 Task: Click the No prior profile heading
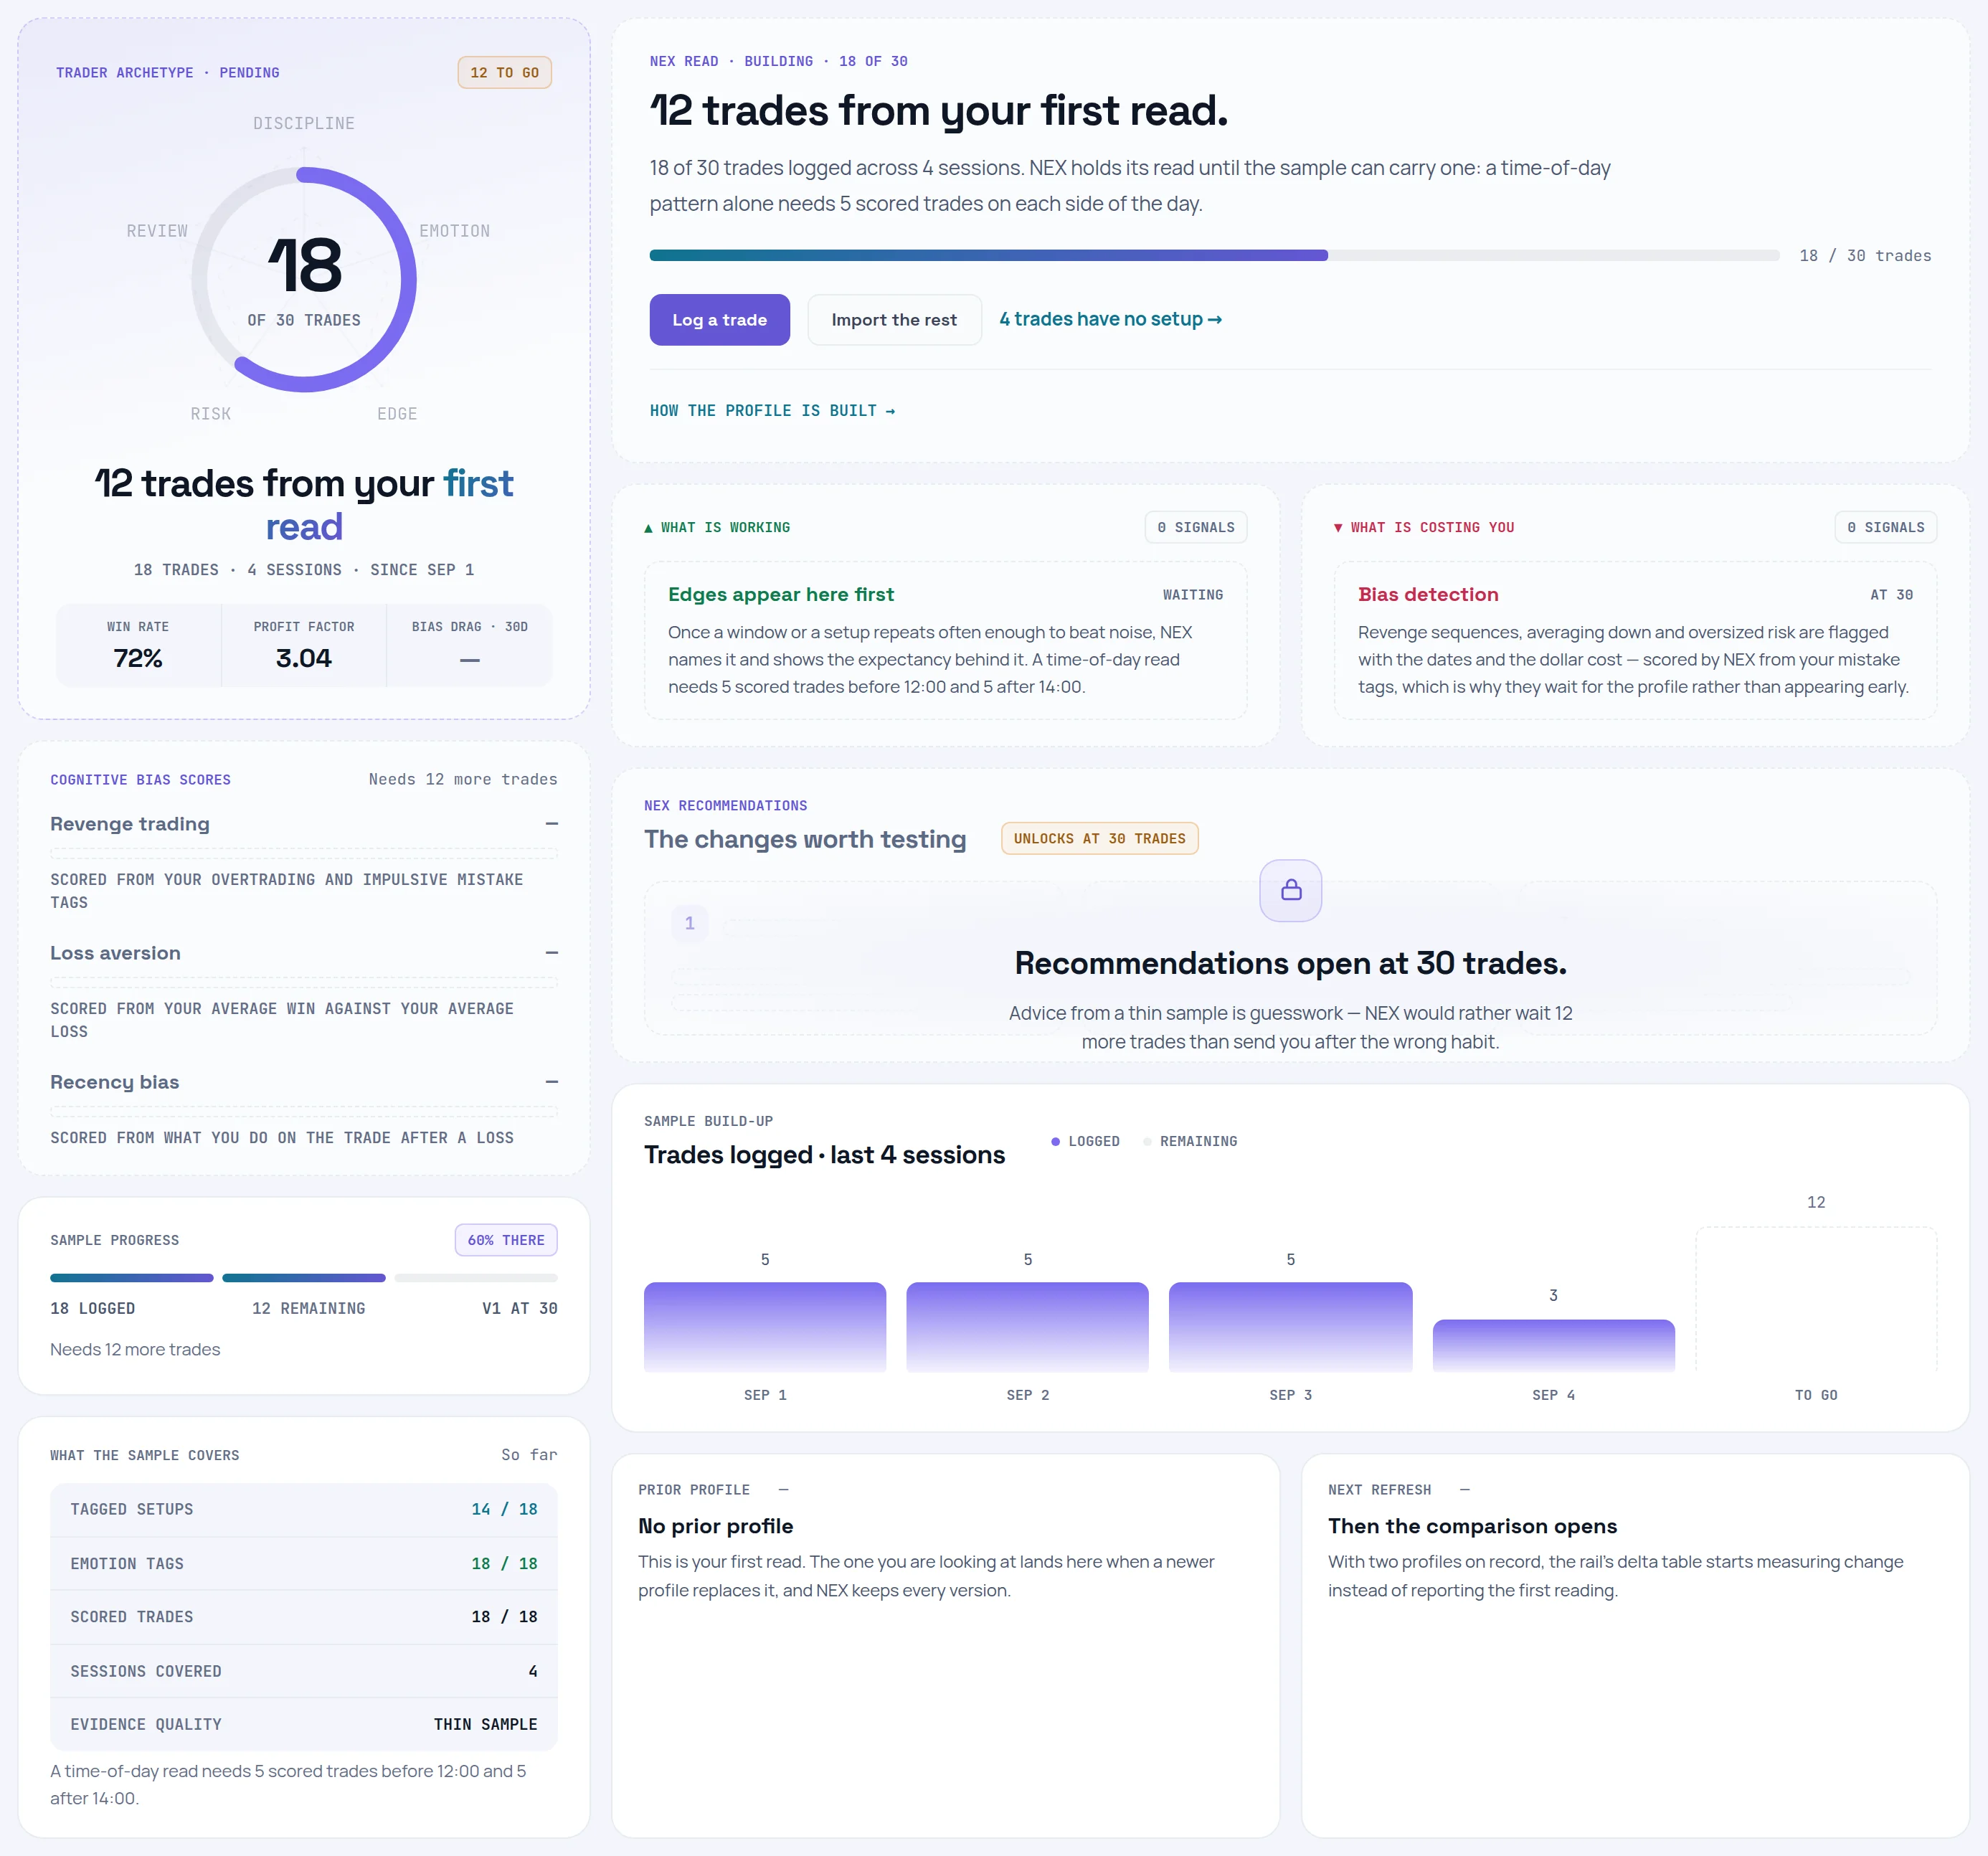716,1526
